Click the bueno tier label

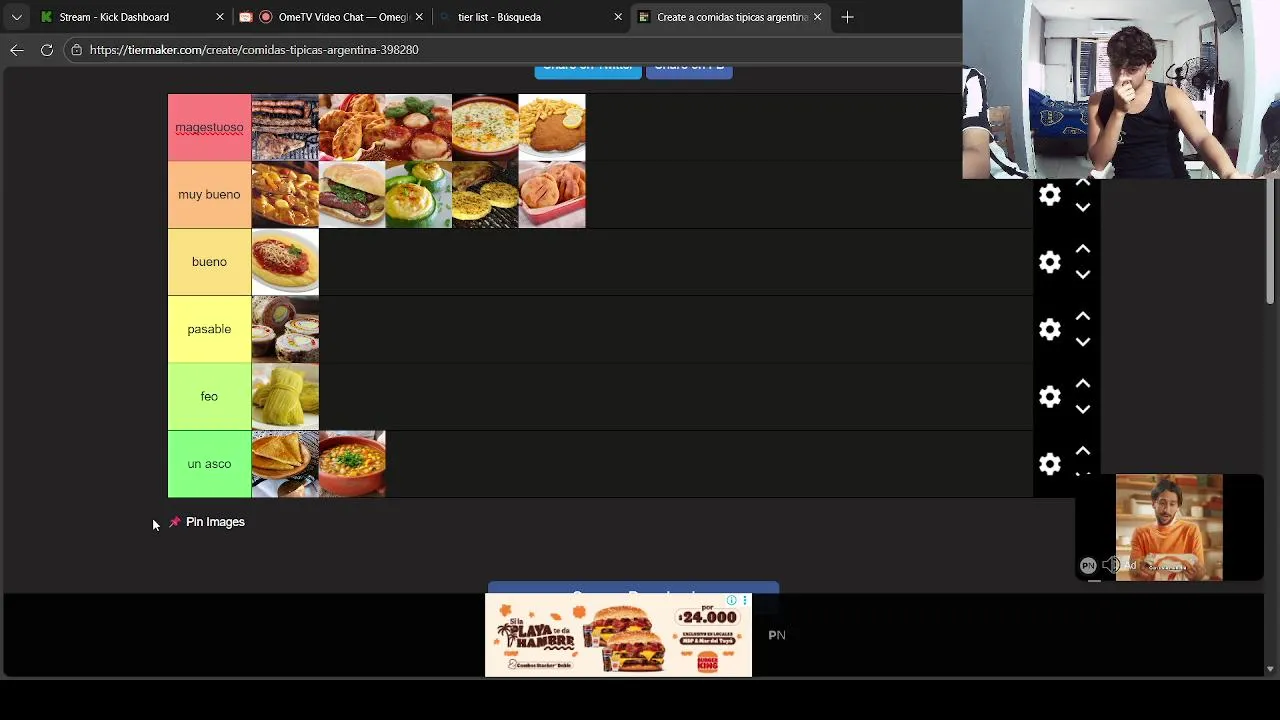209,262
